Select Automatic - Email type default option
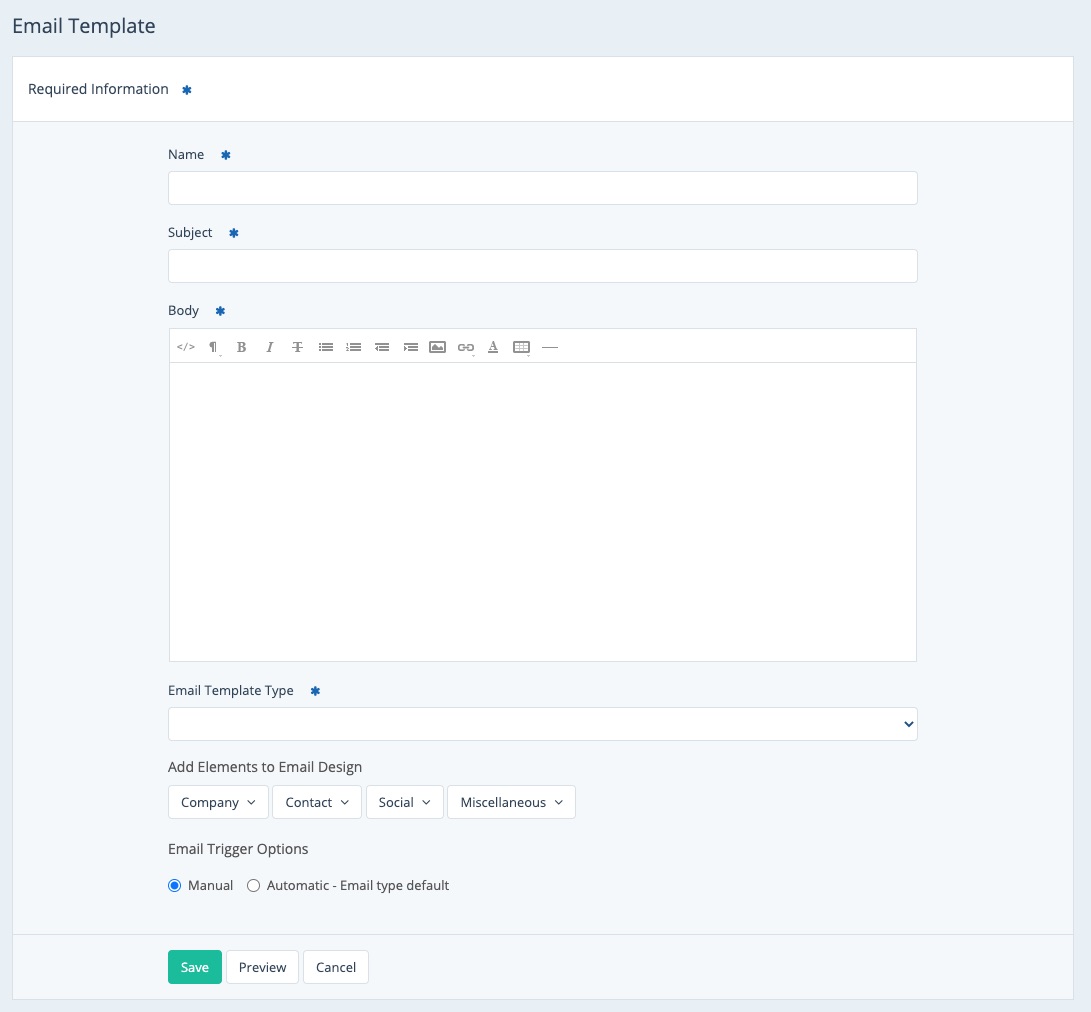This screenshot has width=1091, height=1012. [x=254, y=885]
